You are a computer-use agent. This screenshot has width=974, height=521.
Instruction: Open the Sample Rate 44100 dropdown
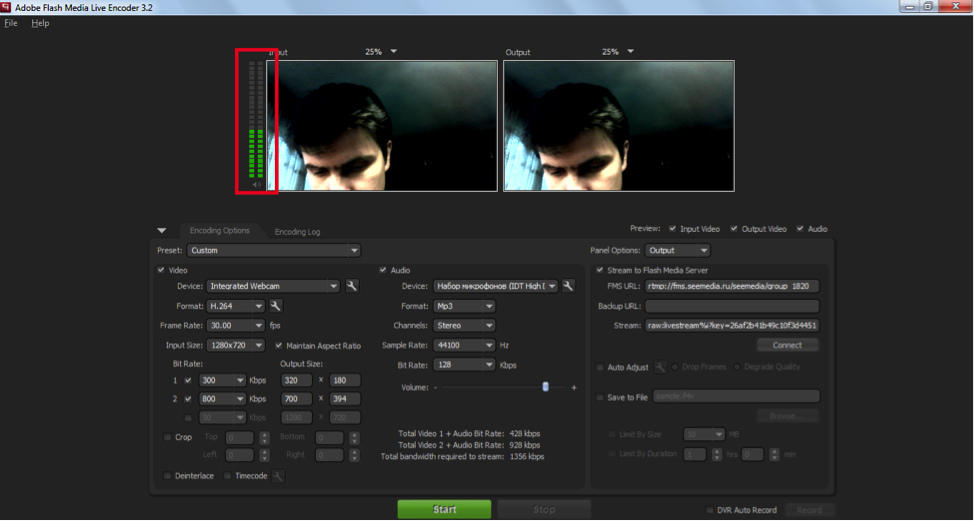pyautogui.click(x=464, y=345)
